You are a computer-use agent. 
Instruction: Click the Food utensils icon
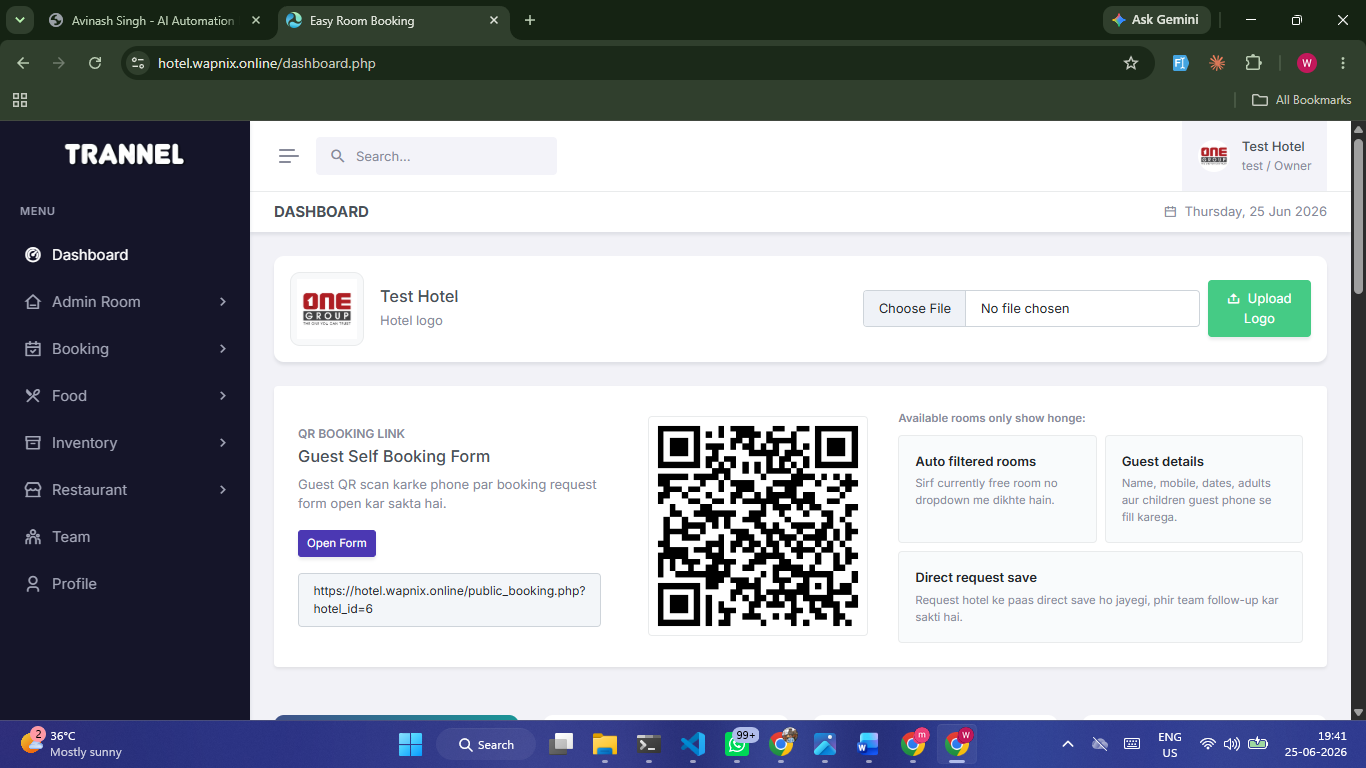33,396
